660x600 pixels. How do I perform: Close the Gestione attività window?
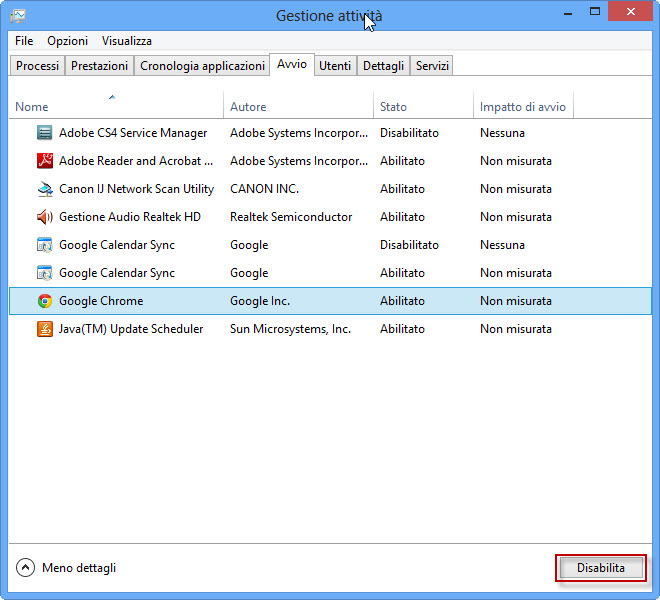coord(630,12)
